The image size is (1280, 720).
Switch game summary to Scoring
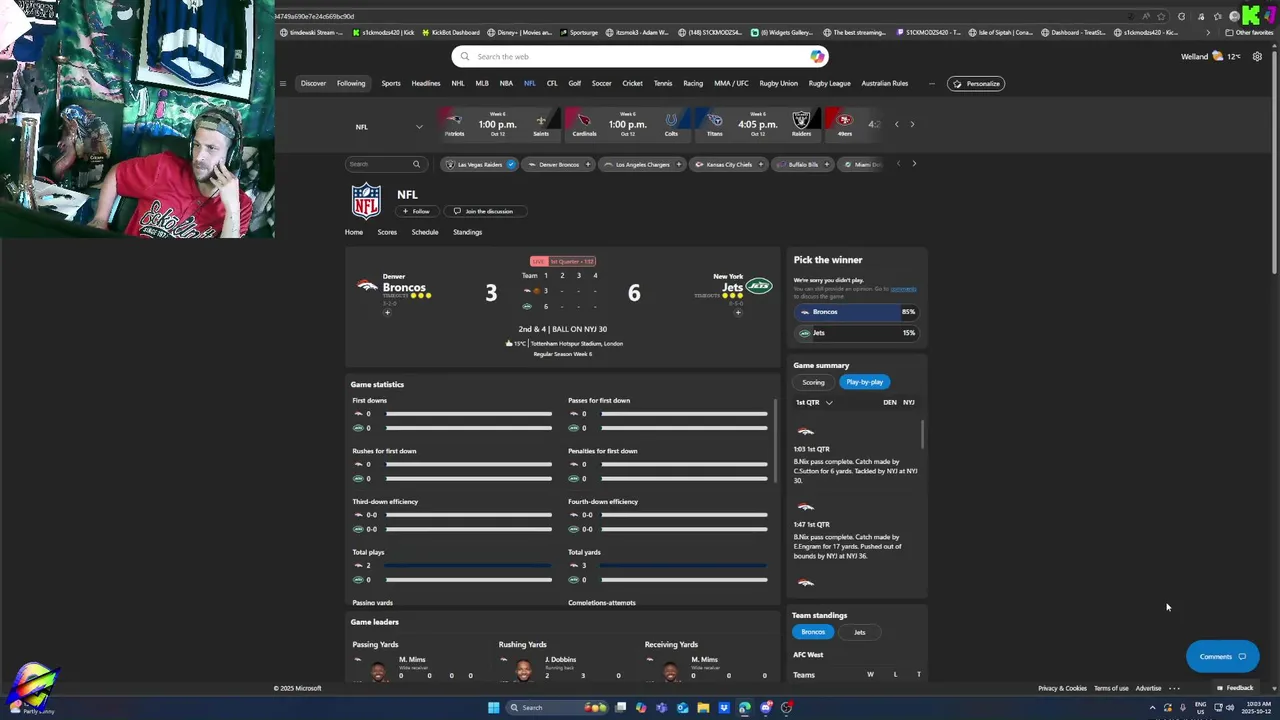[813, 382]
